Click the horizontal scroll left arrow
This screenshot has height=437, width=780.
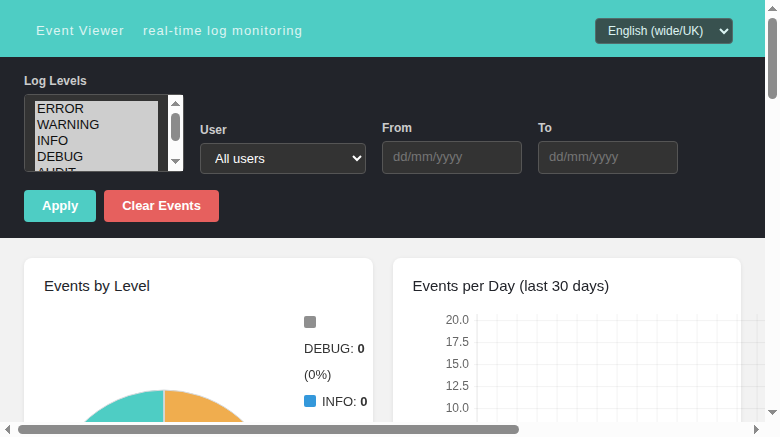pyautogui.click(x=7, y=430)
